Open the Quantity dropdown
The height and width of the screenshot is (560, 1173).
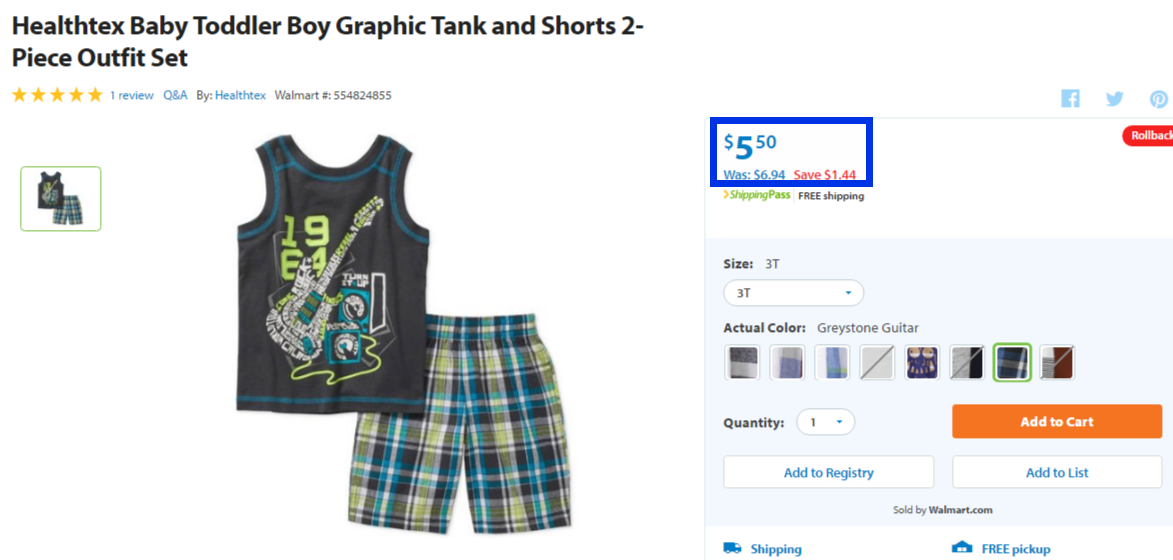point(825,422)
